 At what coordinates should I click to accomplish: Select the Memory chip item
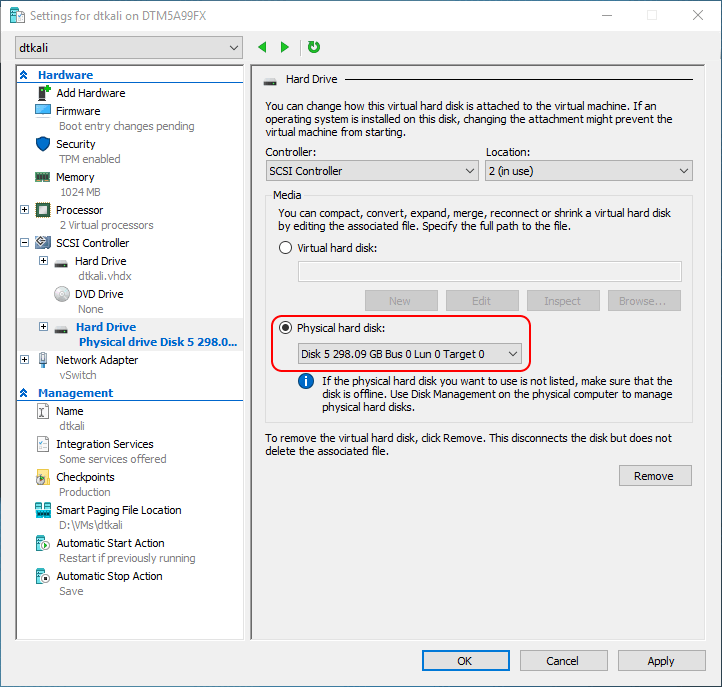click(43, 177)
